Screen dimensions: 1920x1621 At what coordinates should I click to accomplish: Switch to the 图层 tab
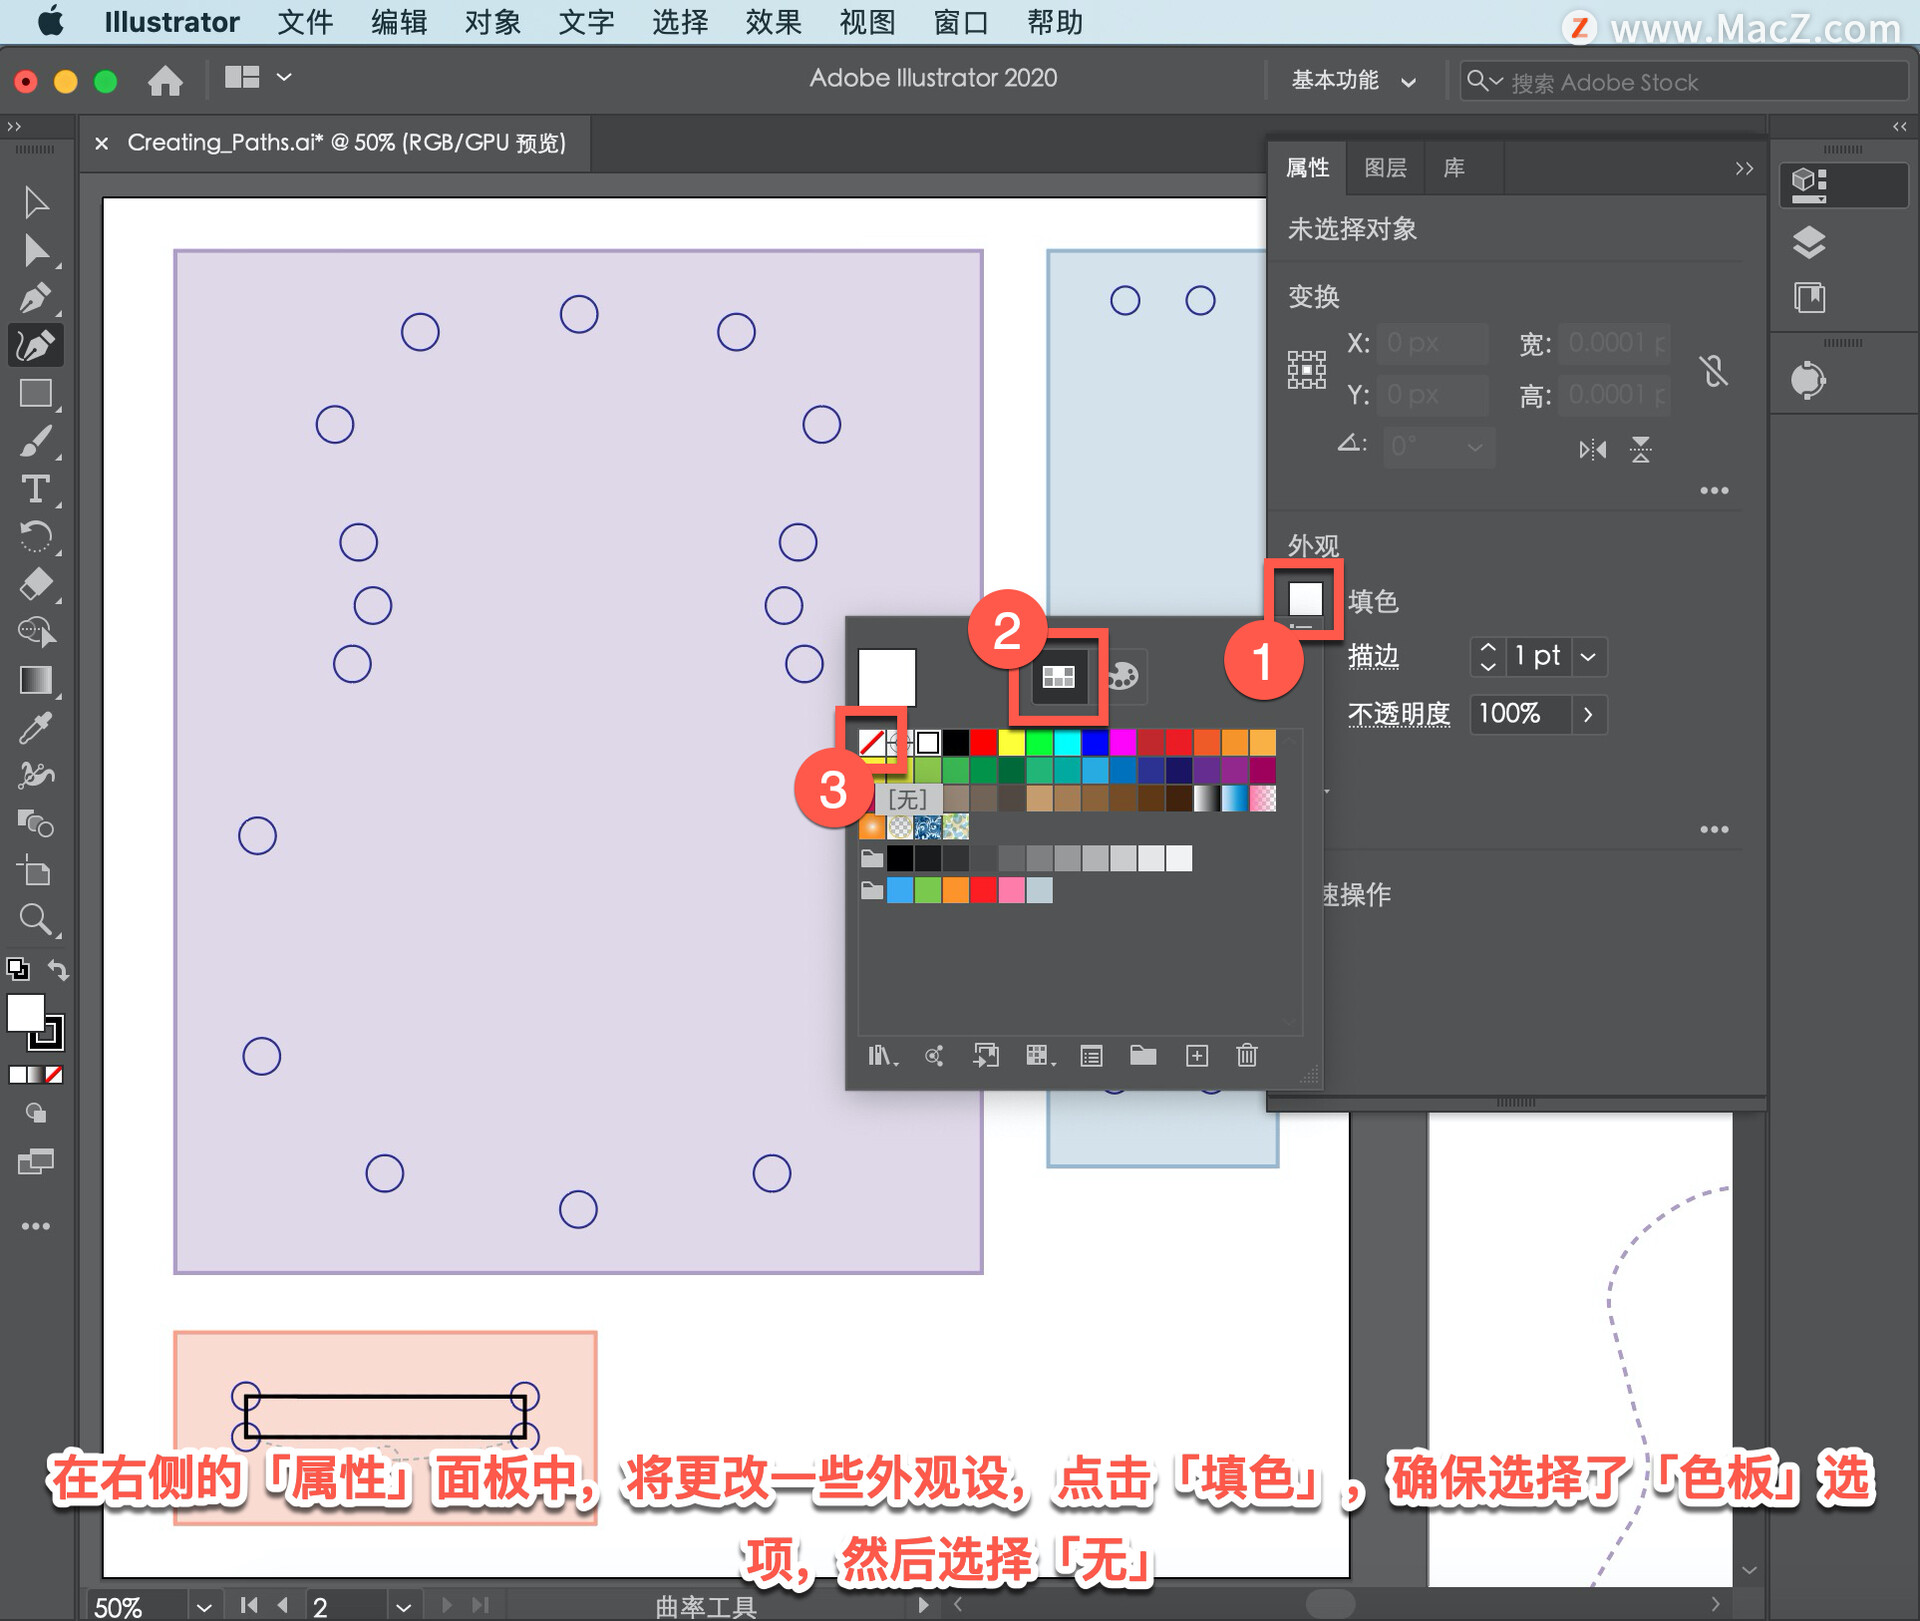[1385, 168]
